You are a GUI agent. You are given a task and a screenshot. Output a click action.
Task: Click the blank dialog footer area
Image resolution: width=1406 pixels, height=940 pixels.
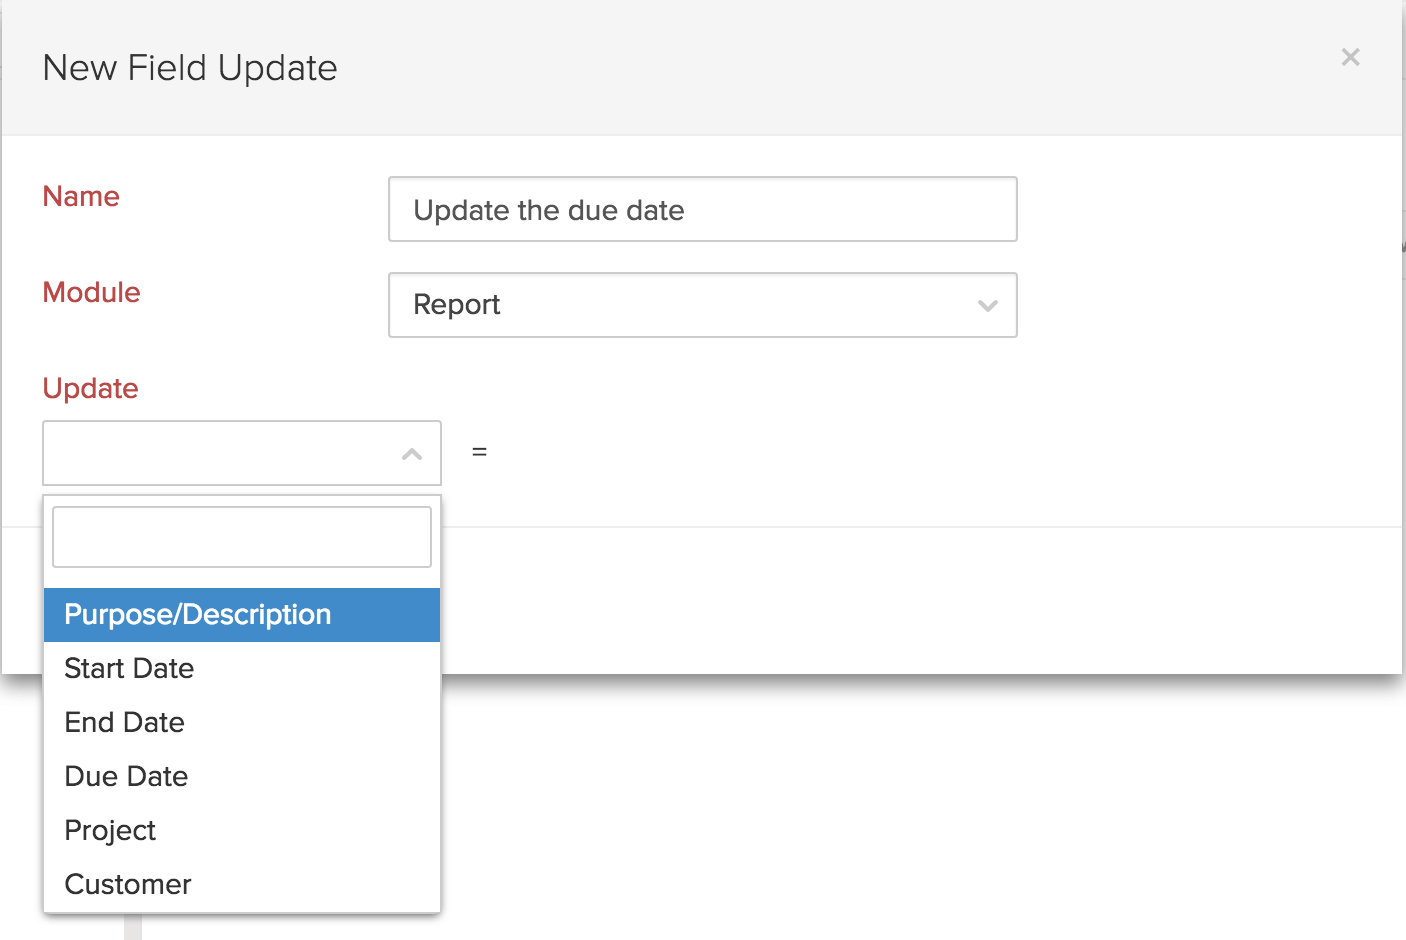900,600
